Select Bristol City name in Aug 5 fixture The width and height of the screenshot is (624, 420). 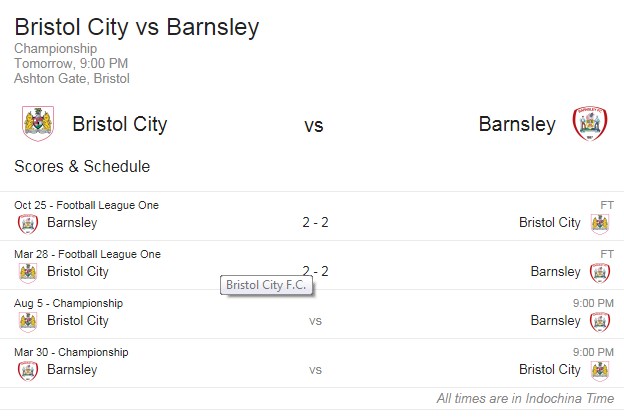(x=78, y=320)
